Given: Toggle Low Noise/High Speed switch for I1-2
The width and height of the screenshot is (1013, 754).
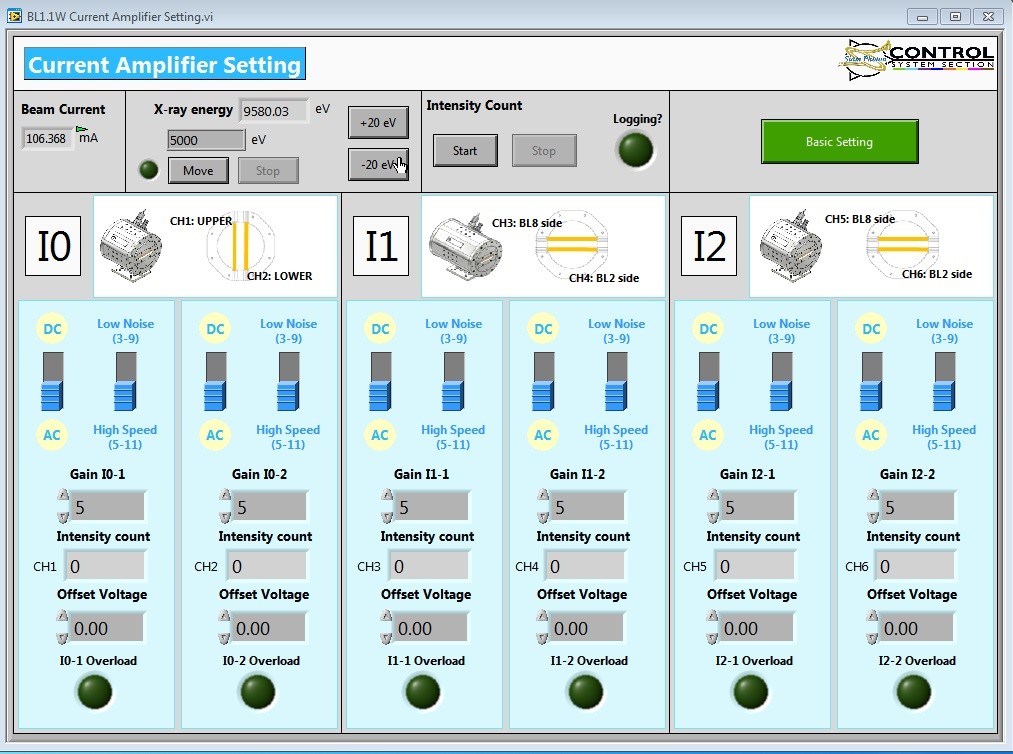Looking at the screenshot, I should [616, 382].
